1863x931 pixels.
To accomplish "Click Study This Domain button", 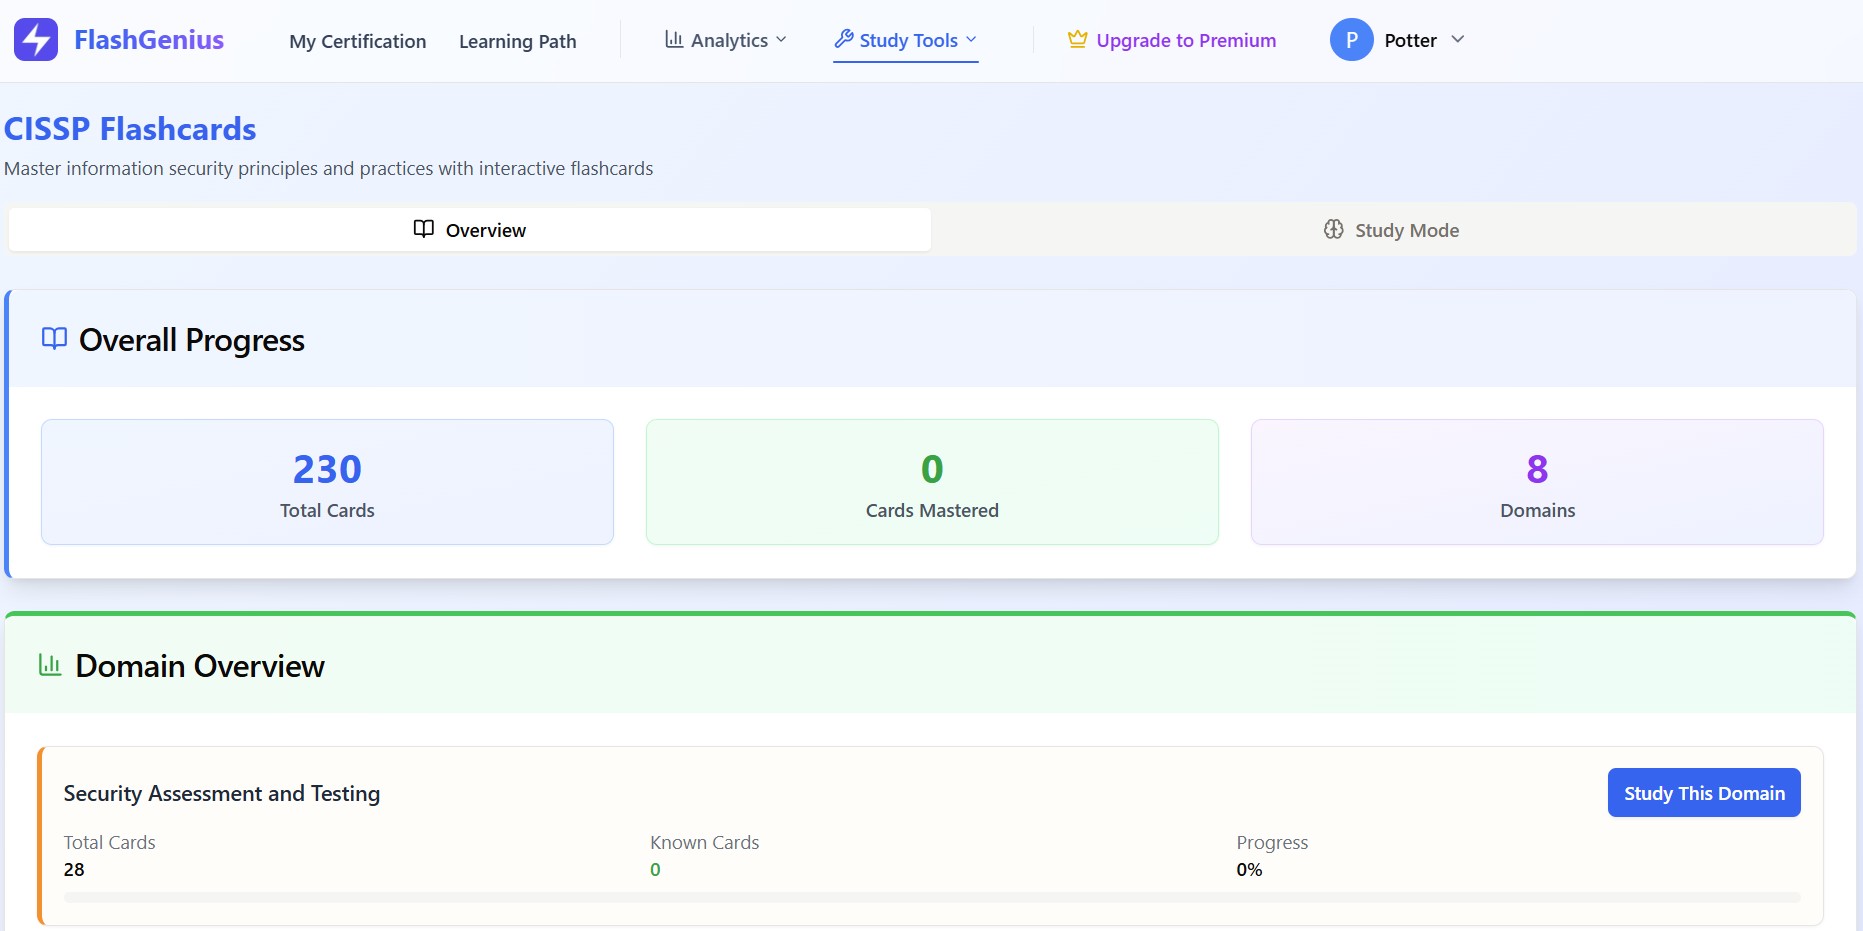I will 1704,792.
